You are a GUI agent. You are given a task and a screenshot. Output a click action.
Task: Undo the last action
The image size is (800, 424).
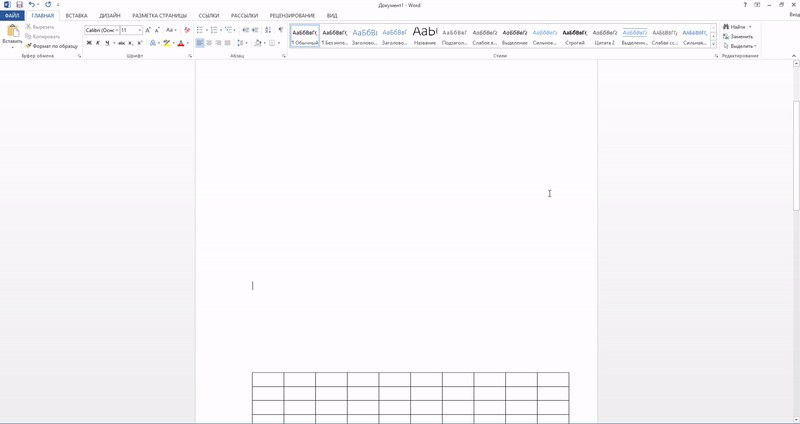click(32, 5)
